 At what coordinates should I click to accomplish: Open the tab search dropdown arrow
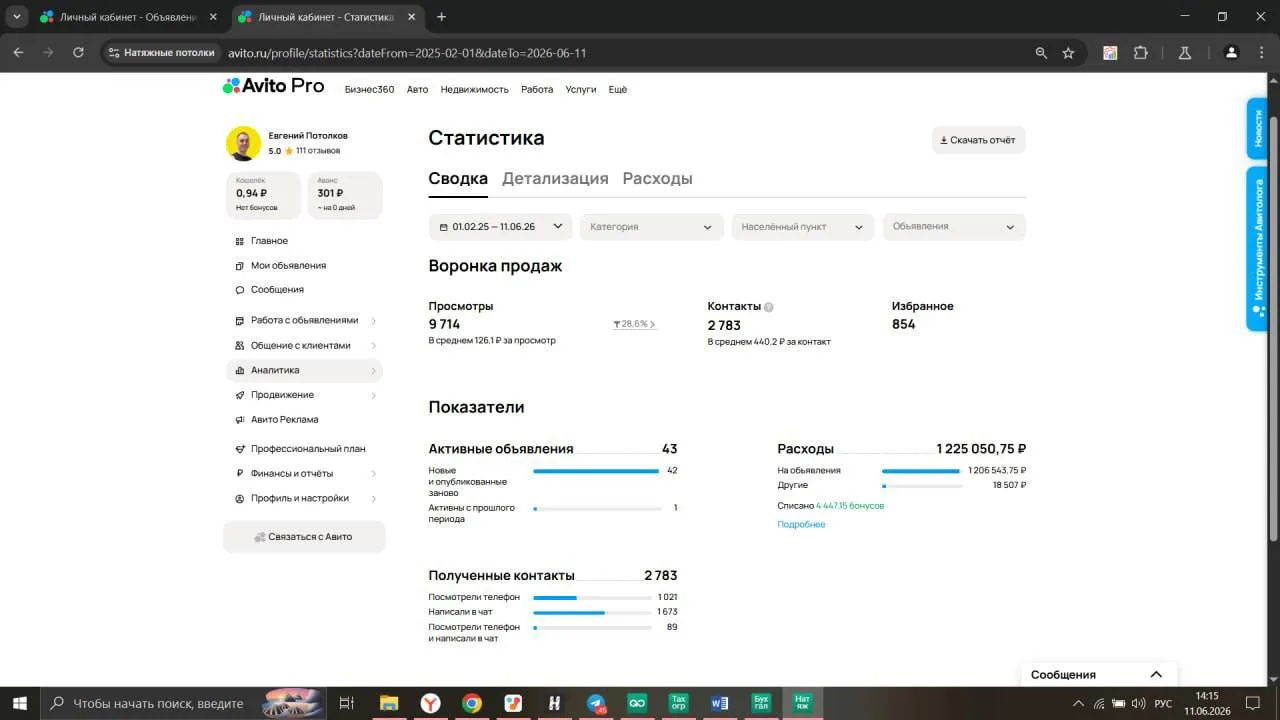pyautogui.click(x=17, y=17)
